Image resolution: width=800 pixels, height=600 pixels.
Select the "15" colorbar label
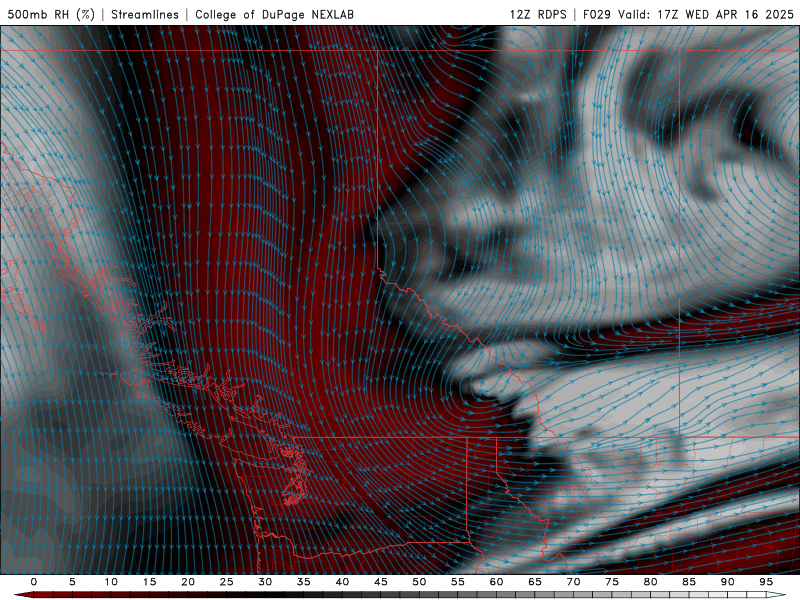pos(149,582)
